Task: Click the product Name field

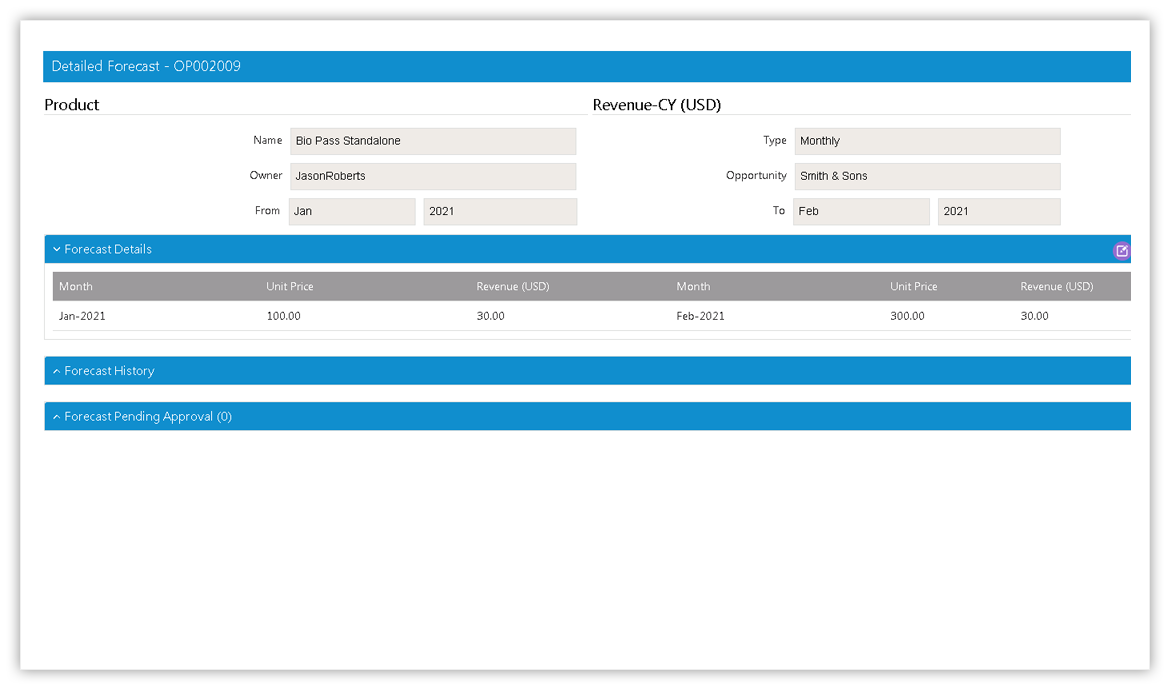Action: [432, 141]
